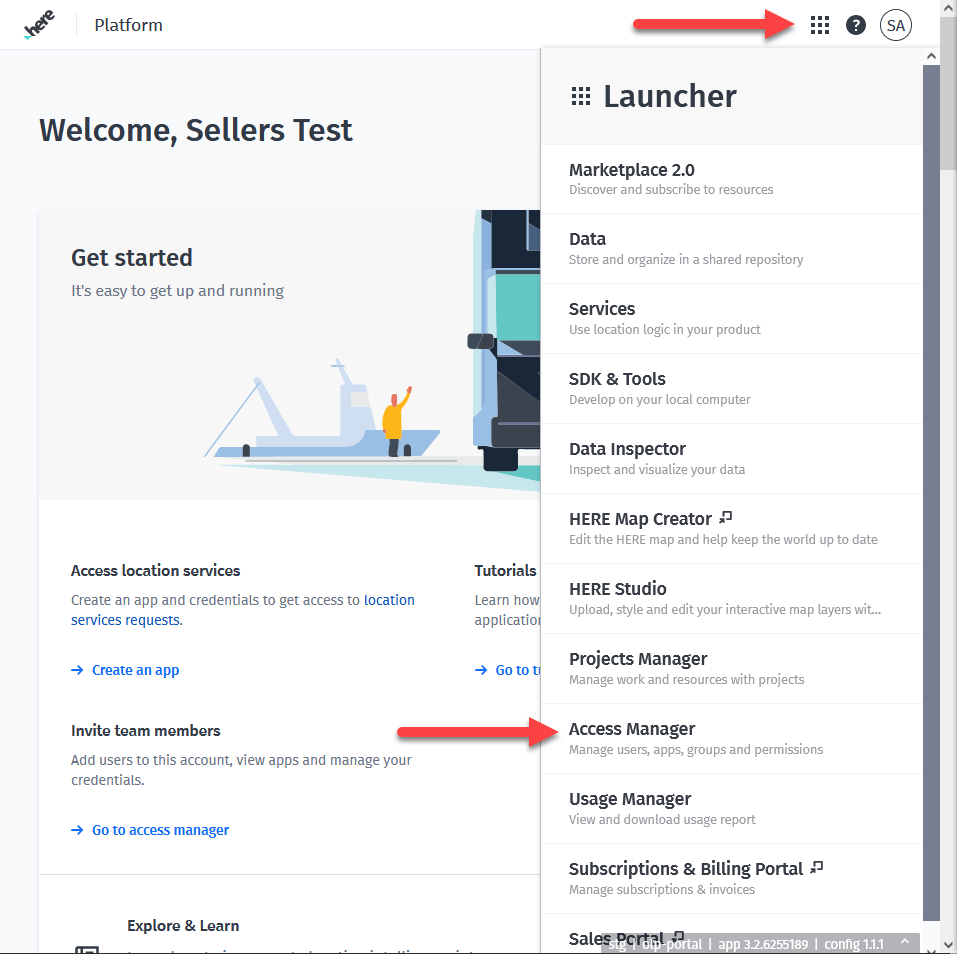
Task: Click the stg olp-portal version text
Action: (745, 944)
